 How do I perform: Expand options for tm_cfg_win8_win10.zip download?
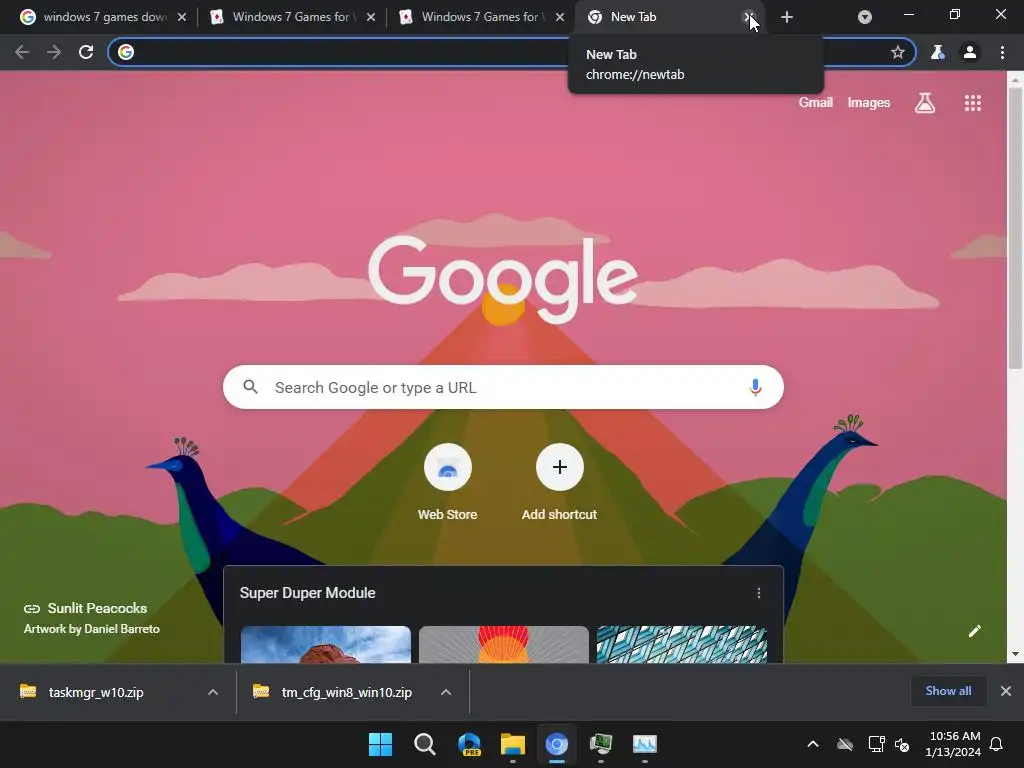coord(446,692)
